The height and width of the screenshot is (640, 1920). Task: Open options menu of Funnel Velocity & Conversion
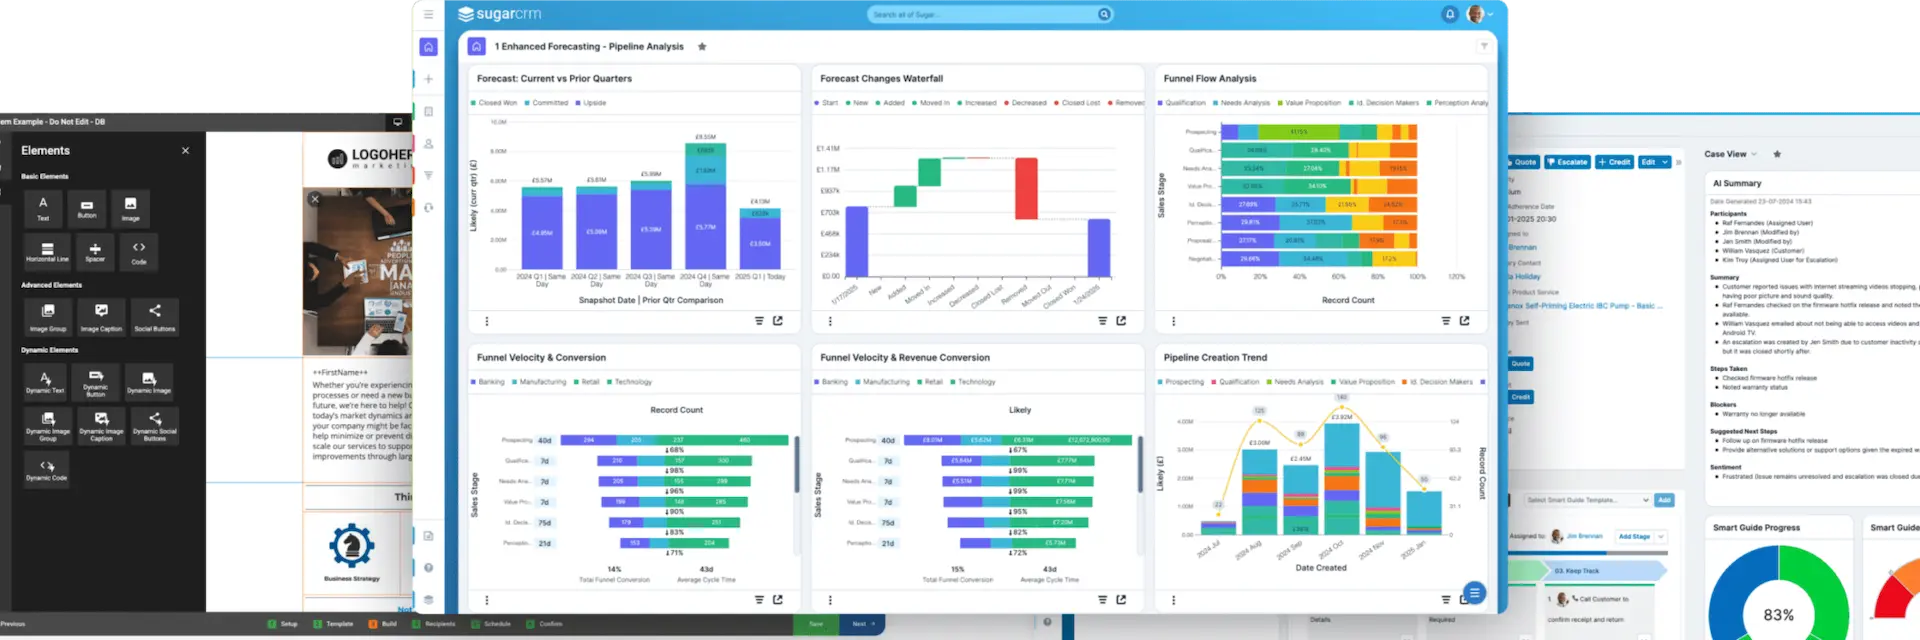click(x=487, y=601)
